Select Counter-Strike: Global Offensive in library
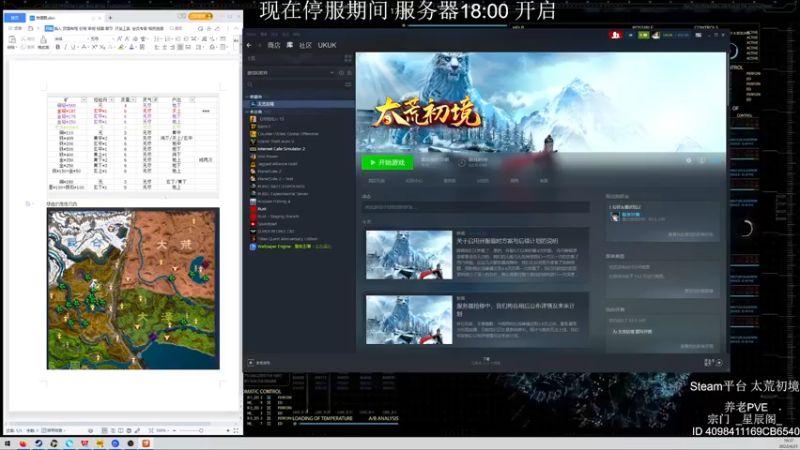This screenshot has height=450, width=800. coord(288,134)
